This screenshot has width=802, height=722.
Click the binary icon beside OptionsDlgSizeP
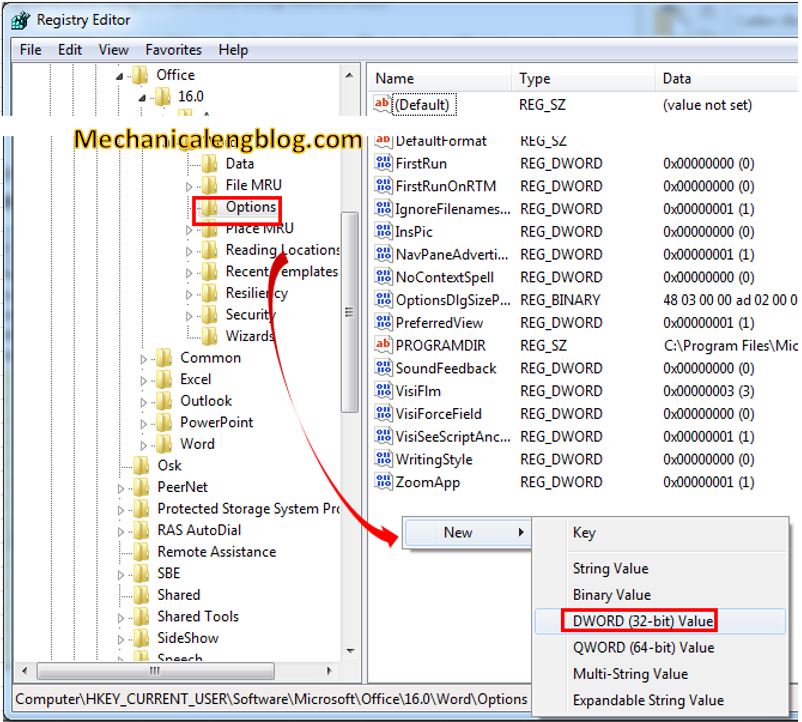pyautogui.click(x=385, y=300)
